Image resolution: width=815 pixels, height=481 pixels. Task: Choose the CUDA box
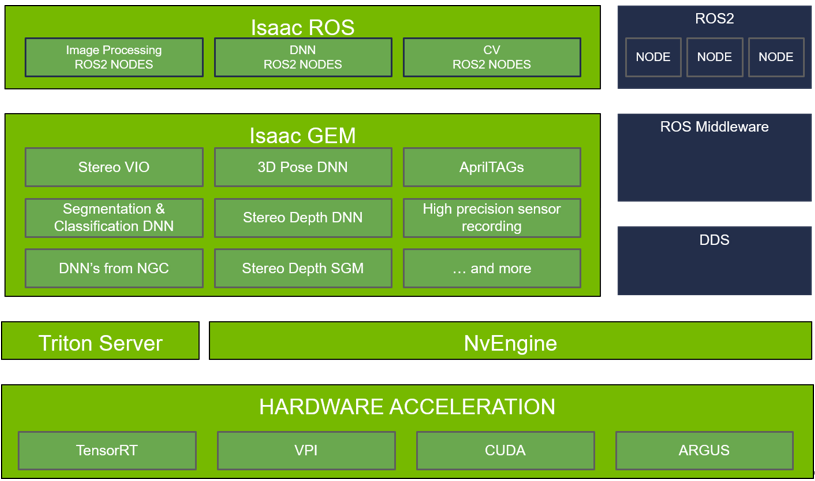point(505,450)
